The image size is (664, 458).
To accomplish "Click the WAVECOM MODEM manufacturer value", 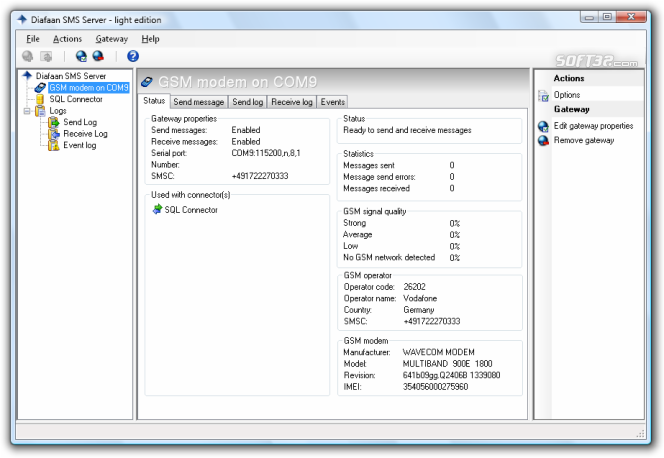I will click(x=438, y=352).
